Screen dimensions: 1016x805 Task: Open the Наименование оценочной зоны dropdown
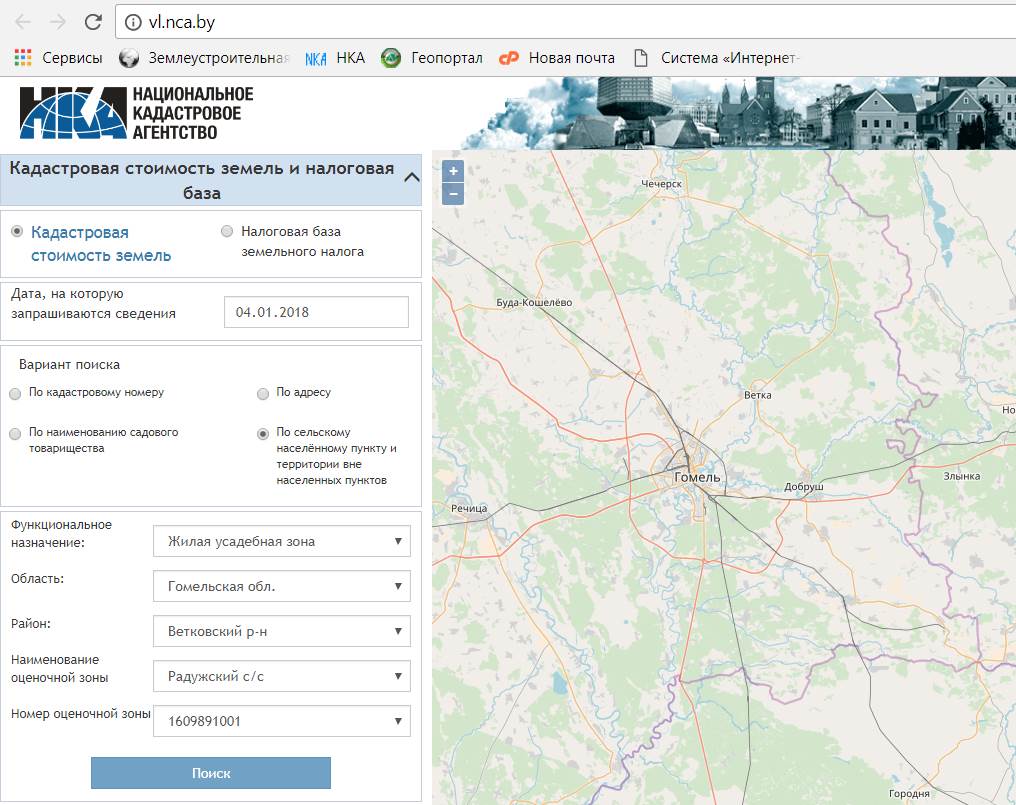[282, 676]
